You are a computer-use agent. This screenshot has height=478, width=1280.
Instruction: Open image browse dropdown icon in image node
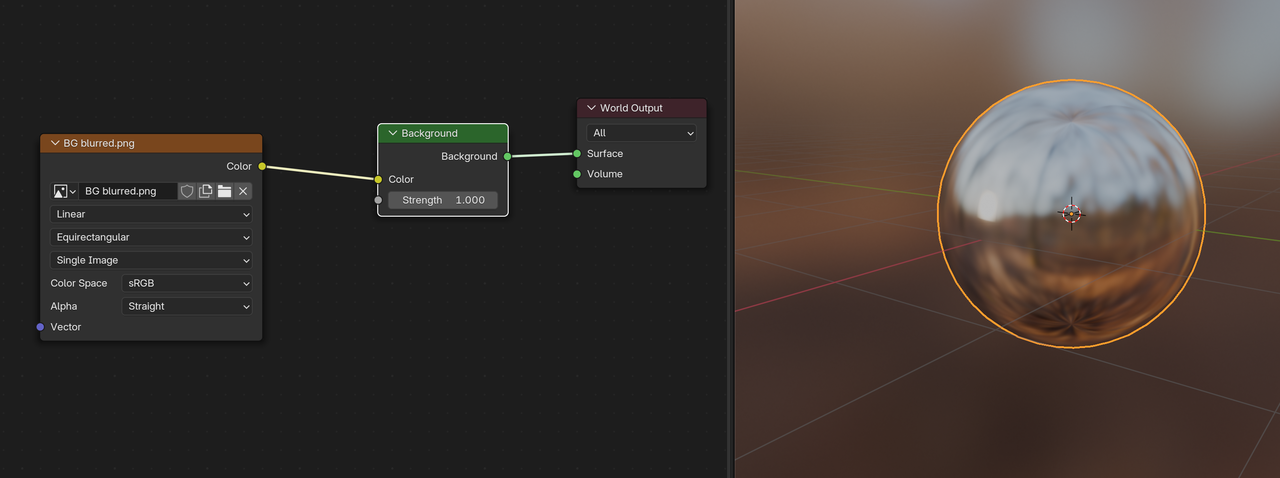[64, 191]
